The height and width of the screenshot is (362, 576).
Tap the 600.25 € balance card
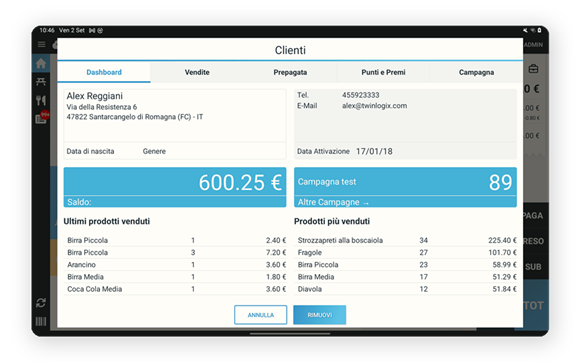175,187
